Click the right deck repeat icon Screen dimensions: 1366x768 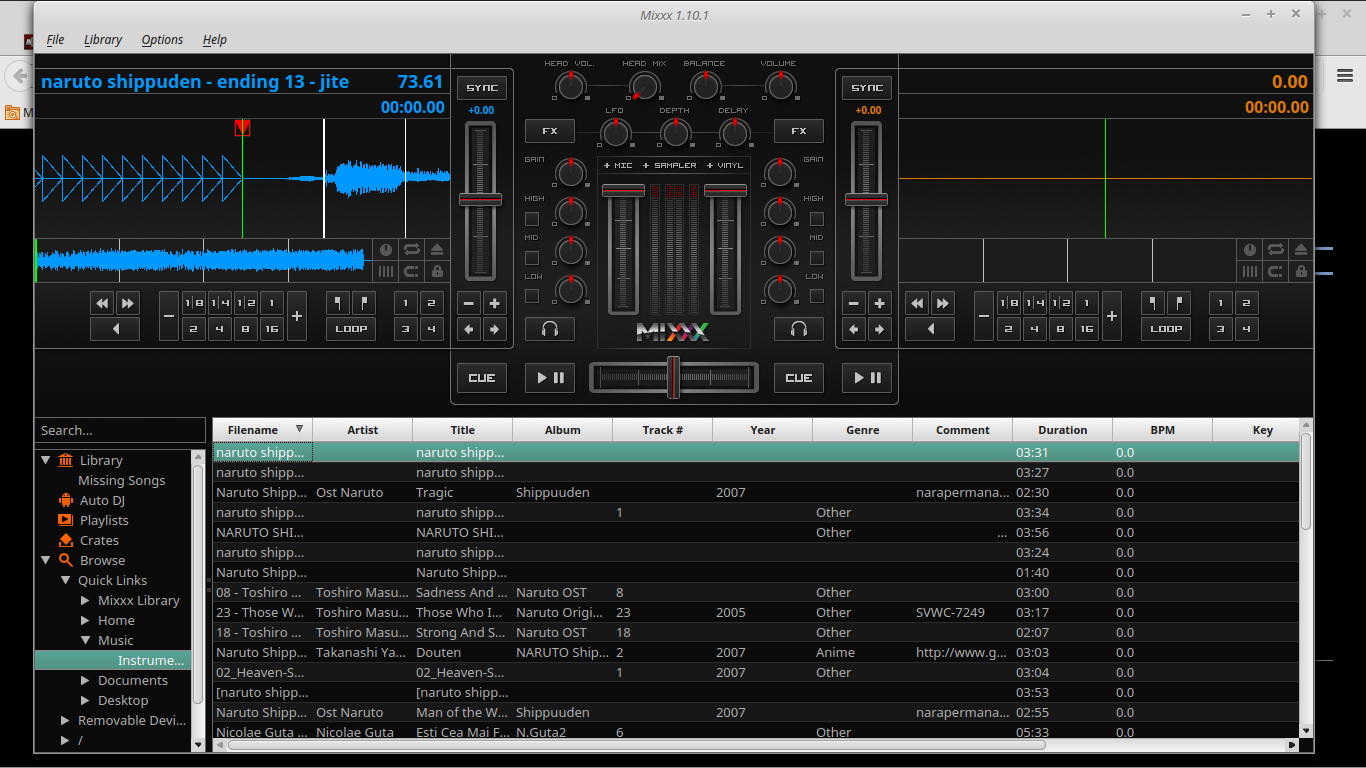[x=1275, y=249]
